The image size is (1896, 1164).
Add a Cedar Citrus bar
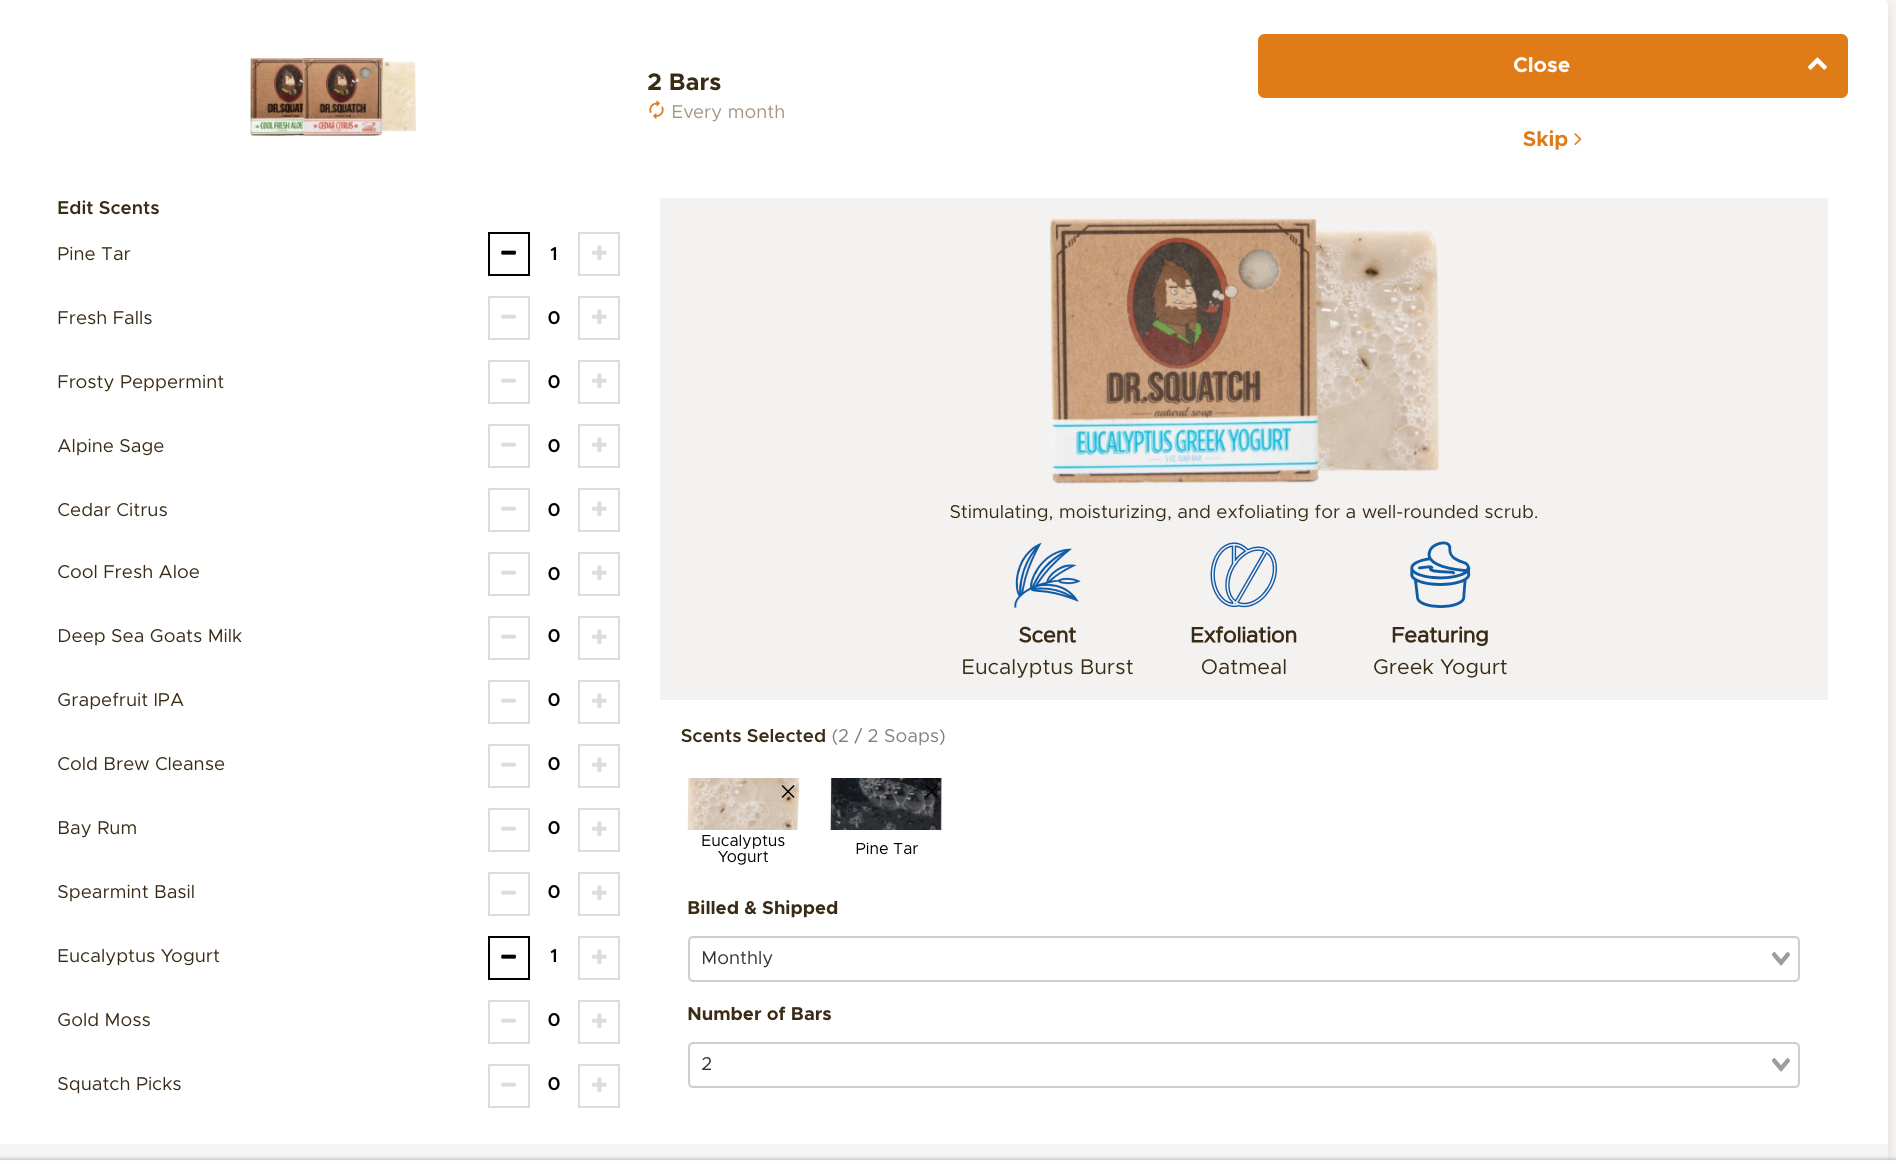tap(599, 510)
